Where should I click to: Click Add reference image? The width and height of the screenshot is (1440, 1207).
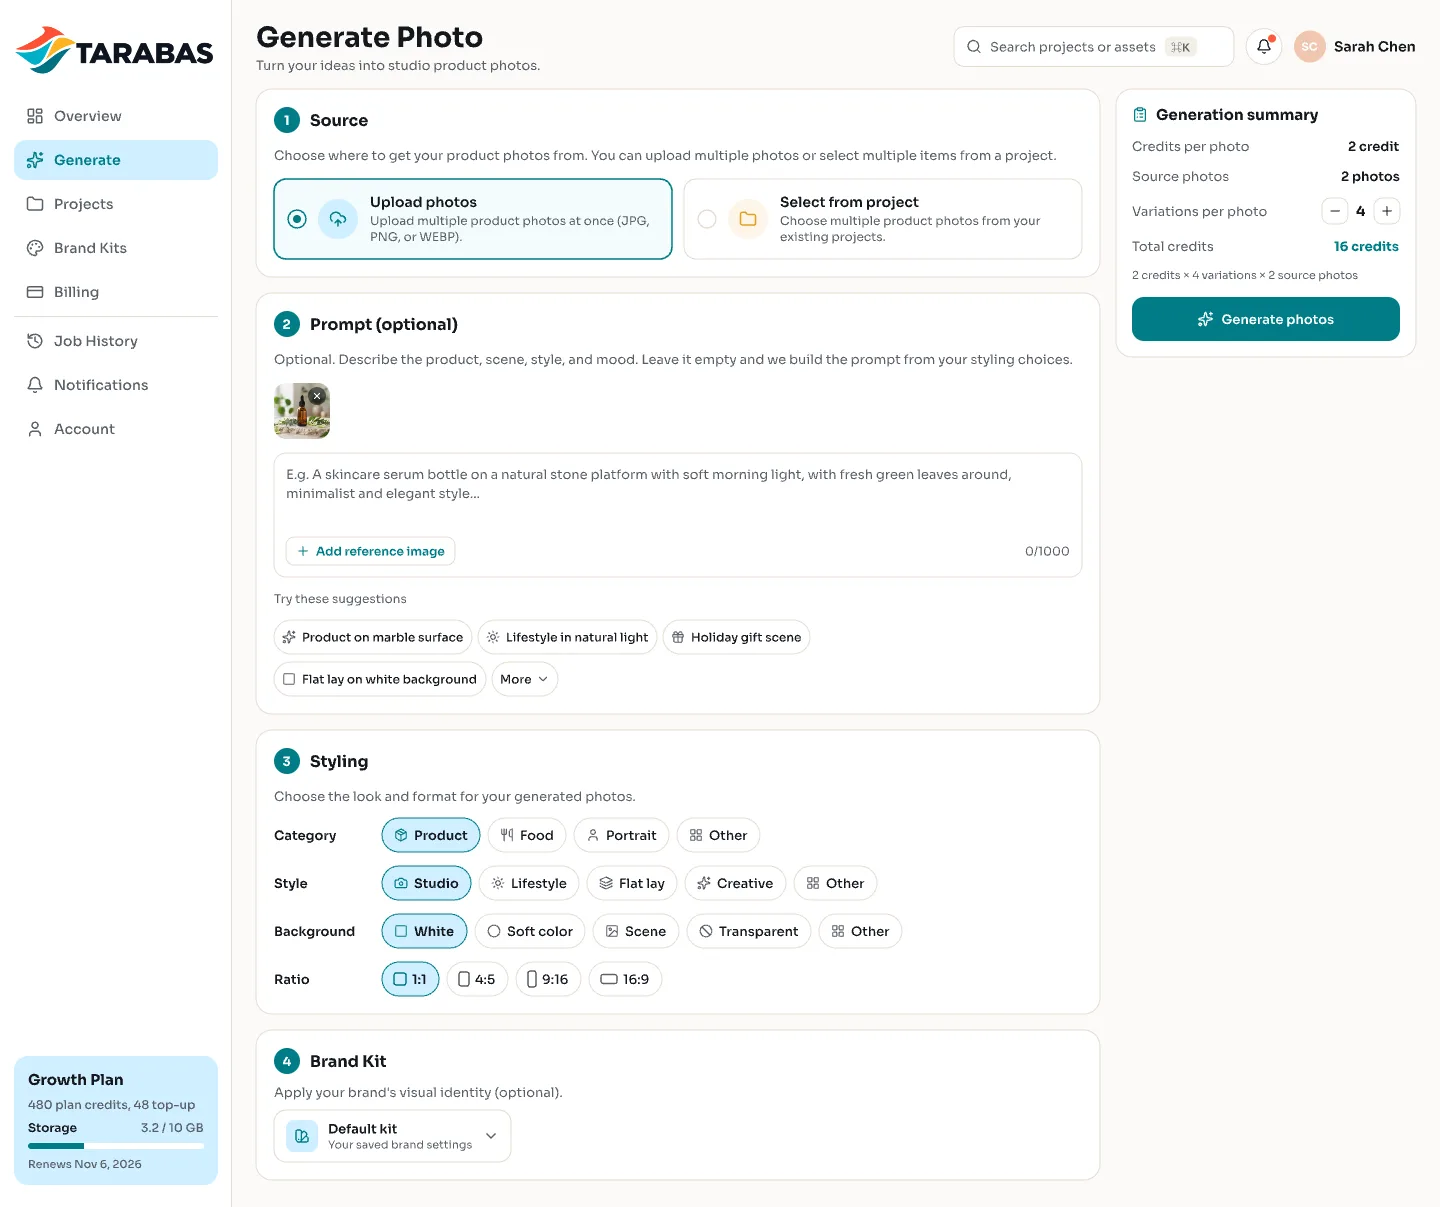370,551
